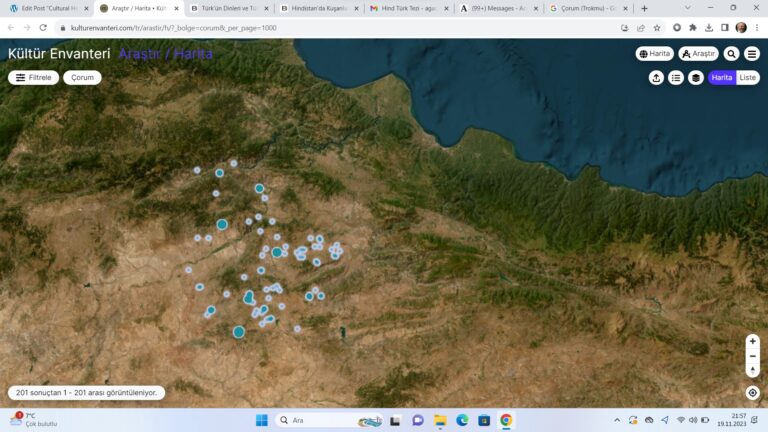
Task: Click the browser address bar URL
Action: 173,28
